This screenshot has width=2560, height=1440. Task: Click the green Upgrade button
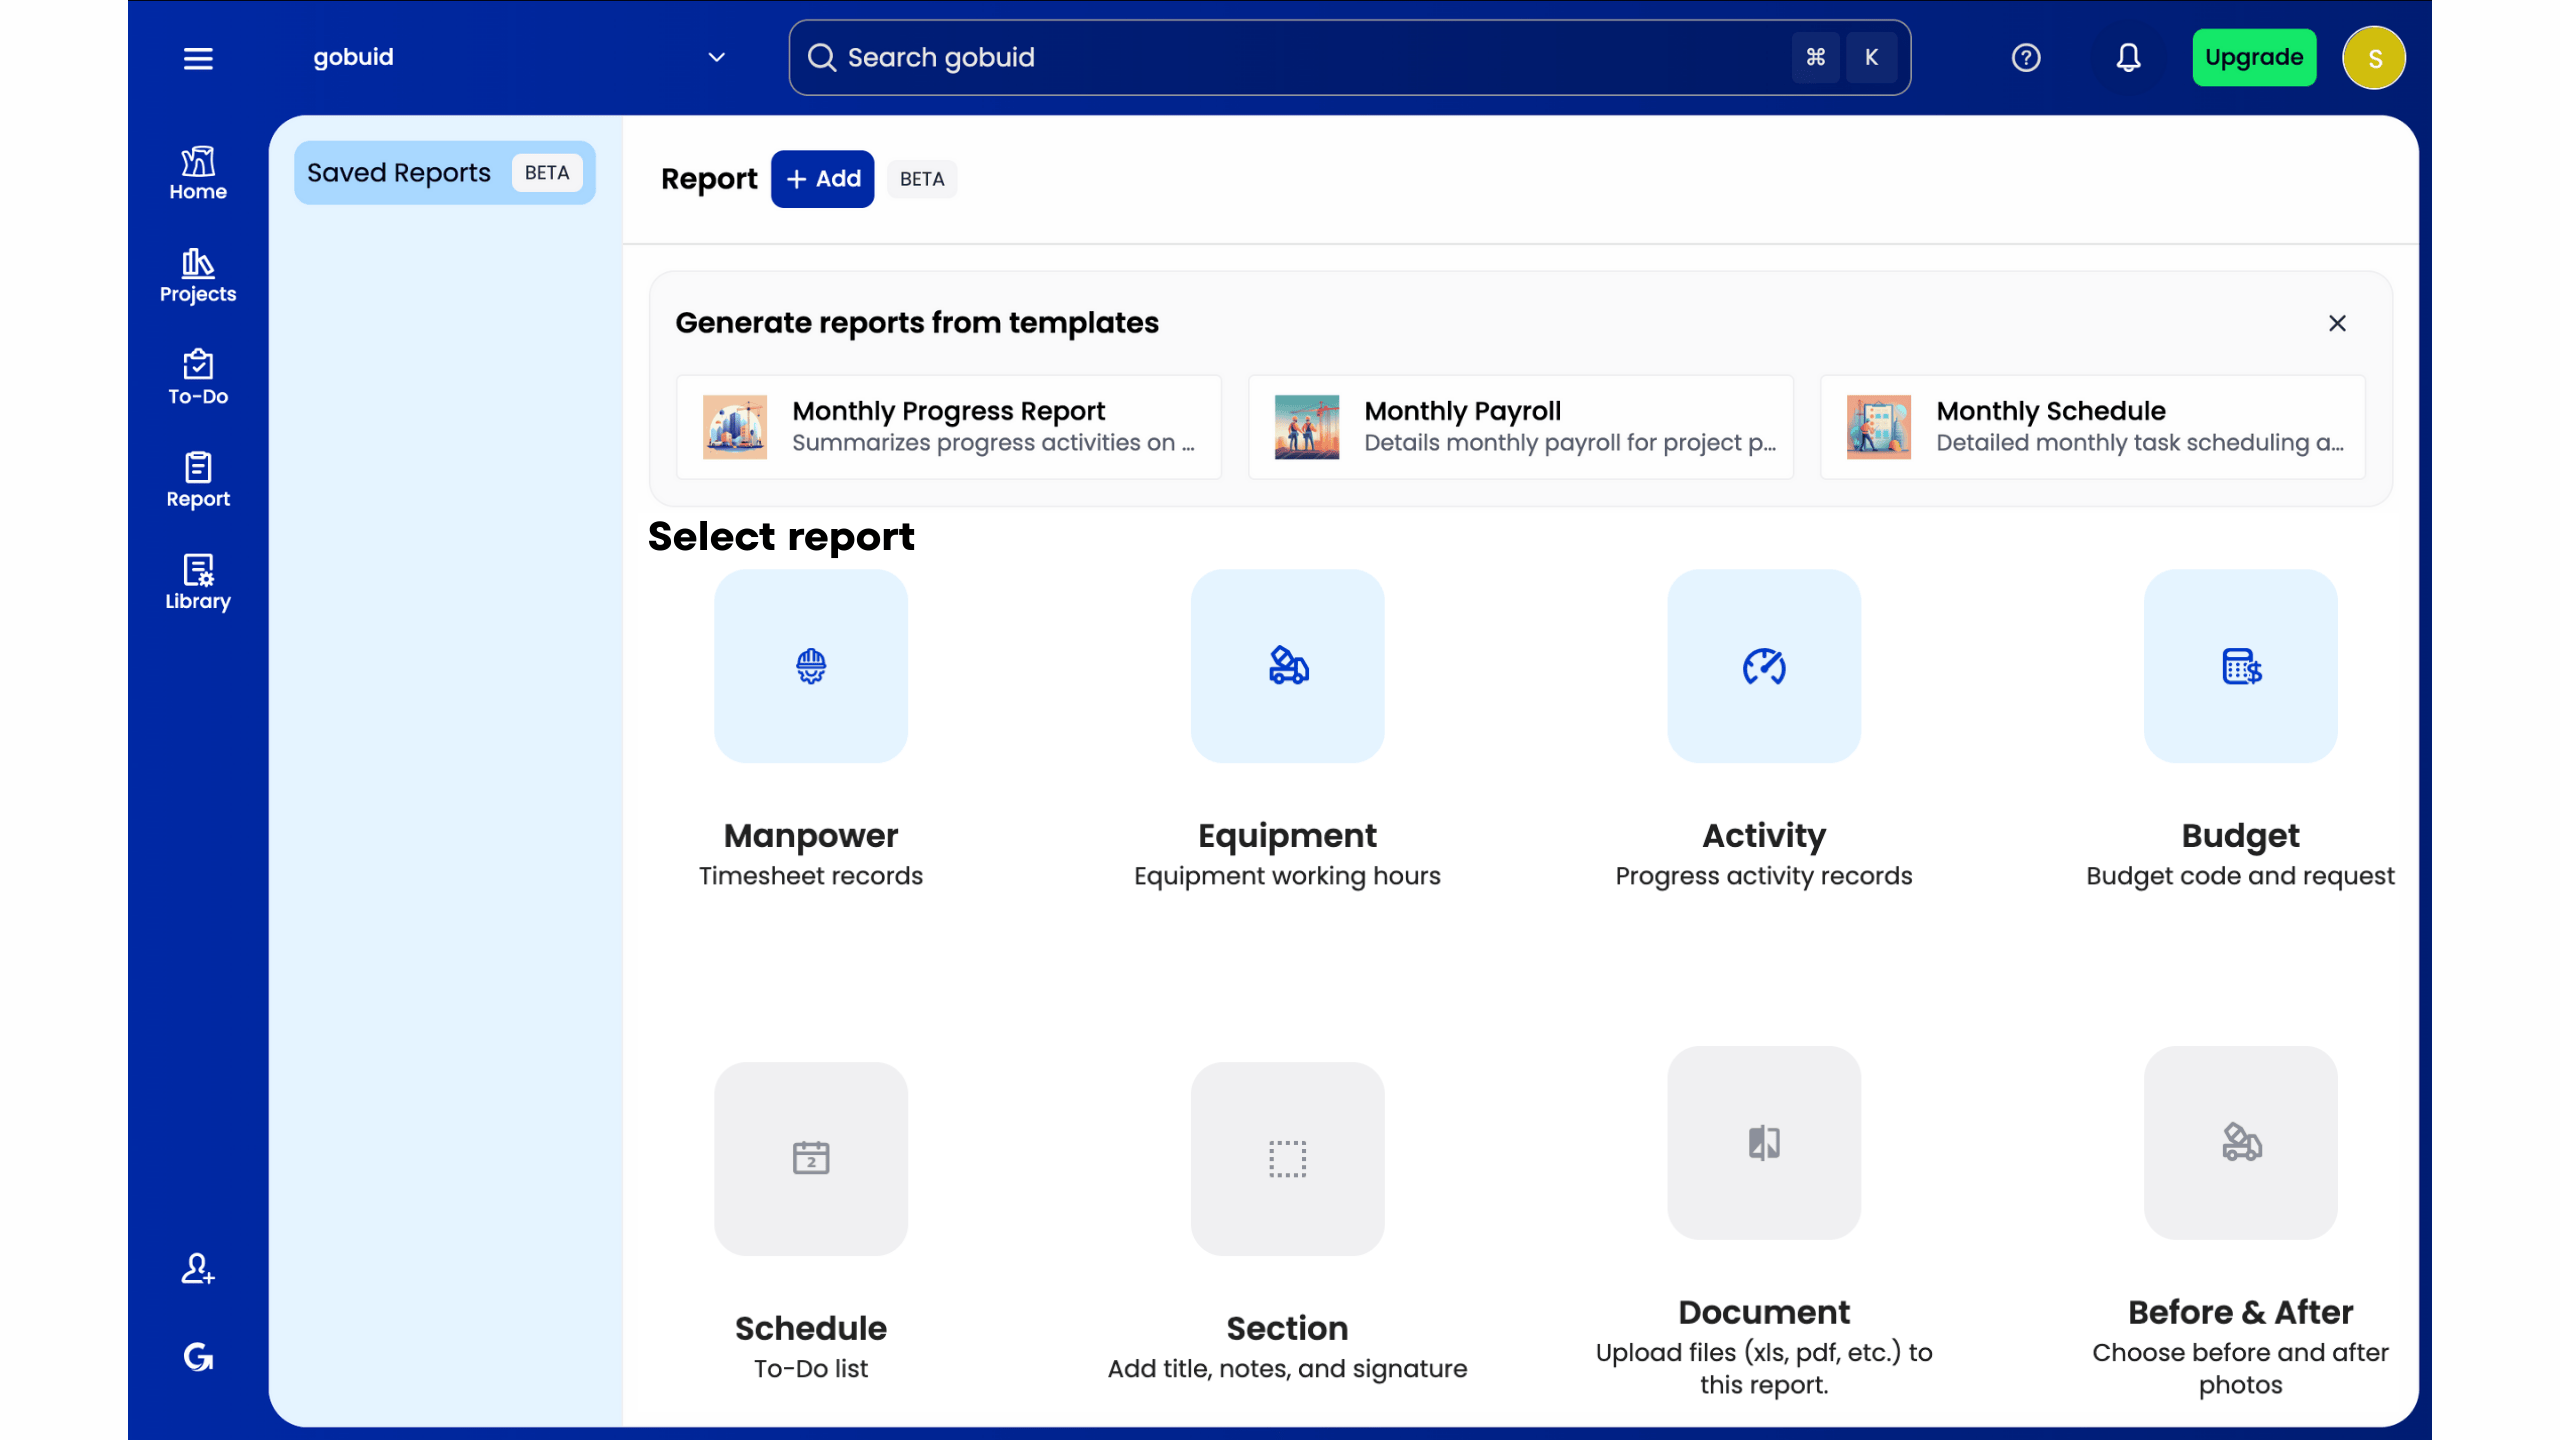tap(2254, 58)
